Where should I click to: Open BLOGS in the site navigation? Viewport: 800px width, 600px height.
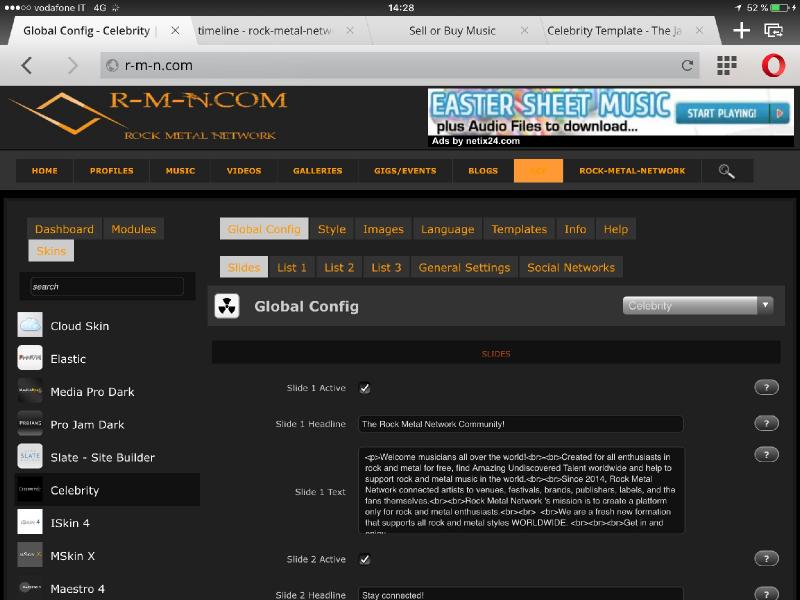point(483,171)
